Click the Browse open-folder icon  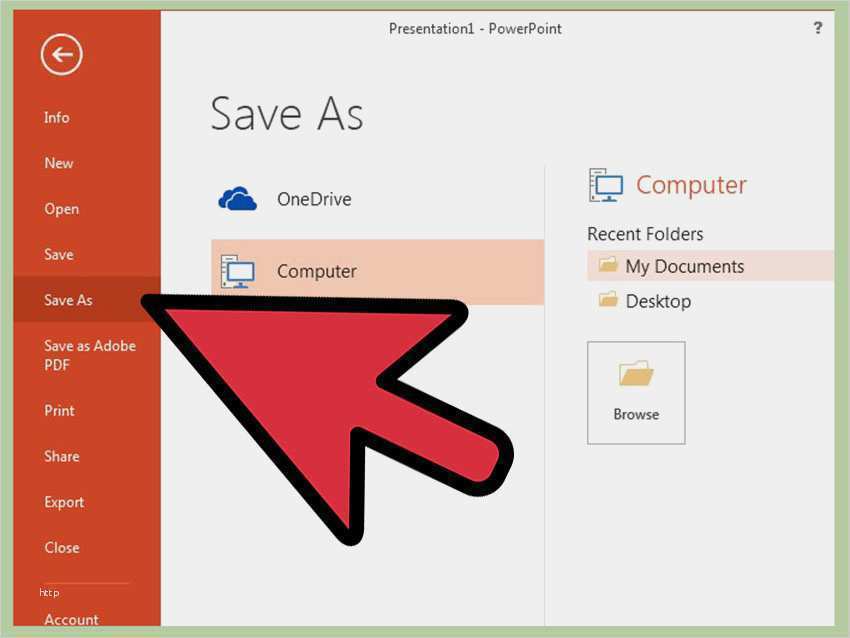pos(636,373)
